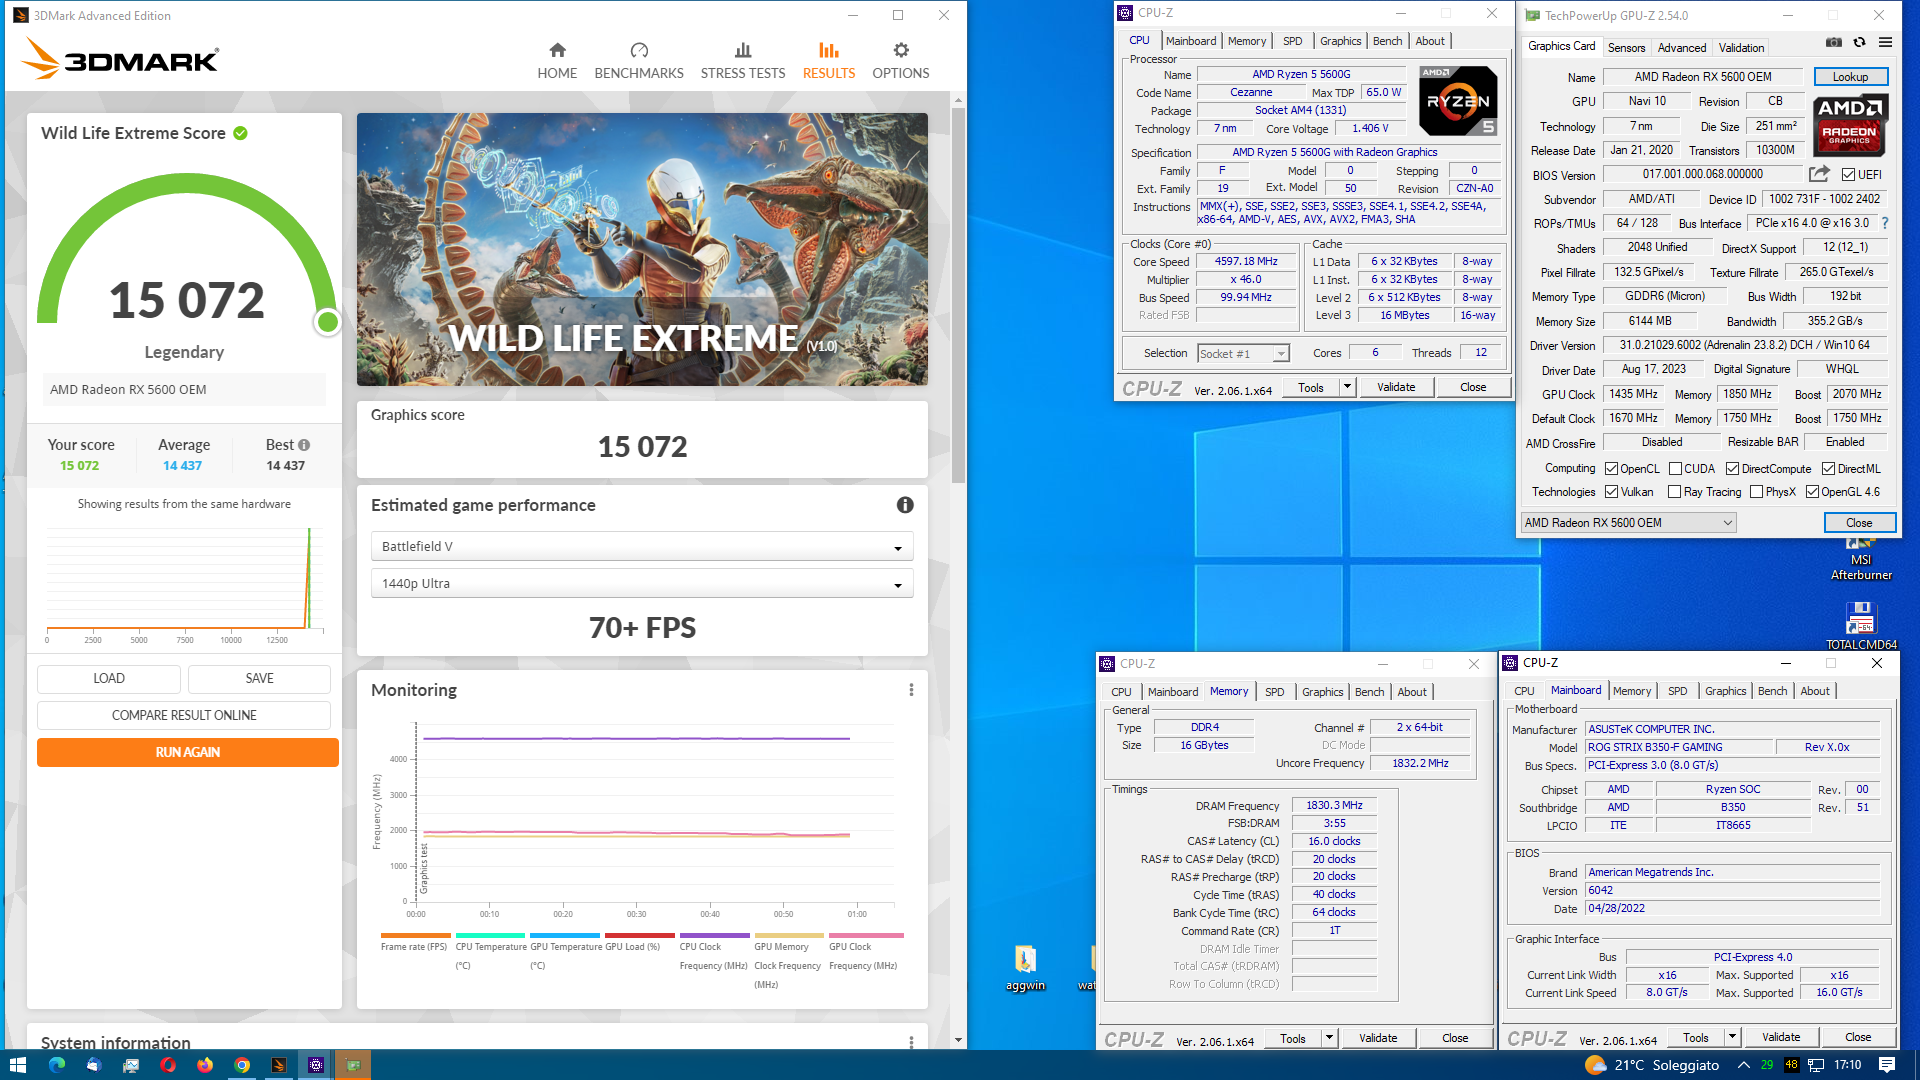This screenshot has height=1080, width=1920.
Task: Open 3DMark HOME section
Action: click(557, 60)
